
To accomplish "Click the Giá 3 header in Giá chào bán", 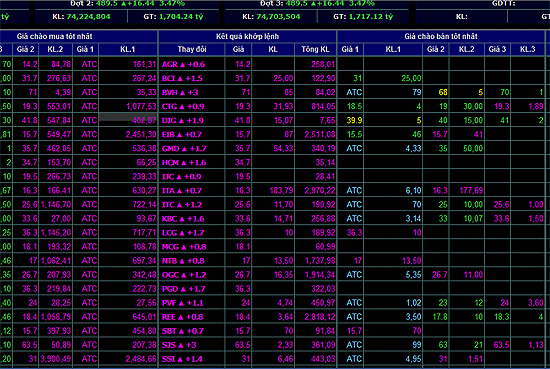I will 497,49.
